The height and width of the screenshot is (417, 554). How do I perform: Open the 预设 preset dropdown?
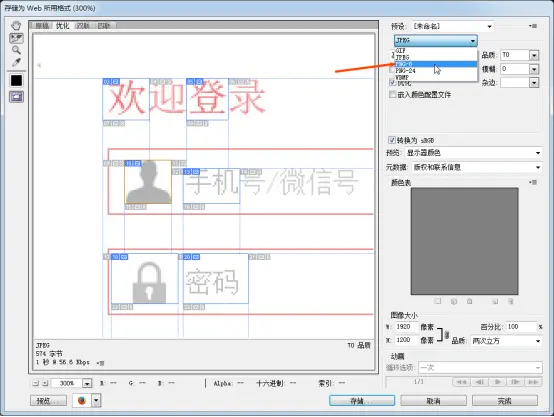click(453, 26)
